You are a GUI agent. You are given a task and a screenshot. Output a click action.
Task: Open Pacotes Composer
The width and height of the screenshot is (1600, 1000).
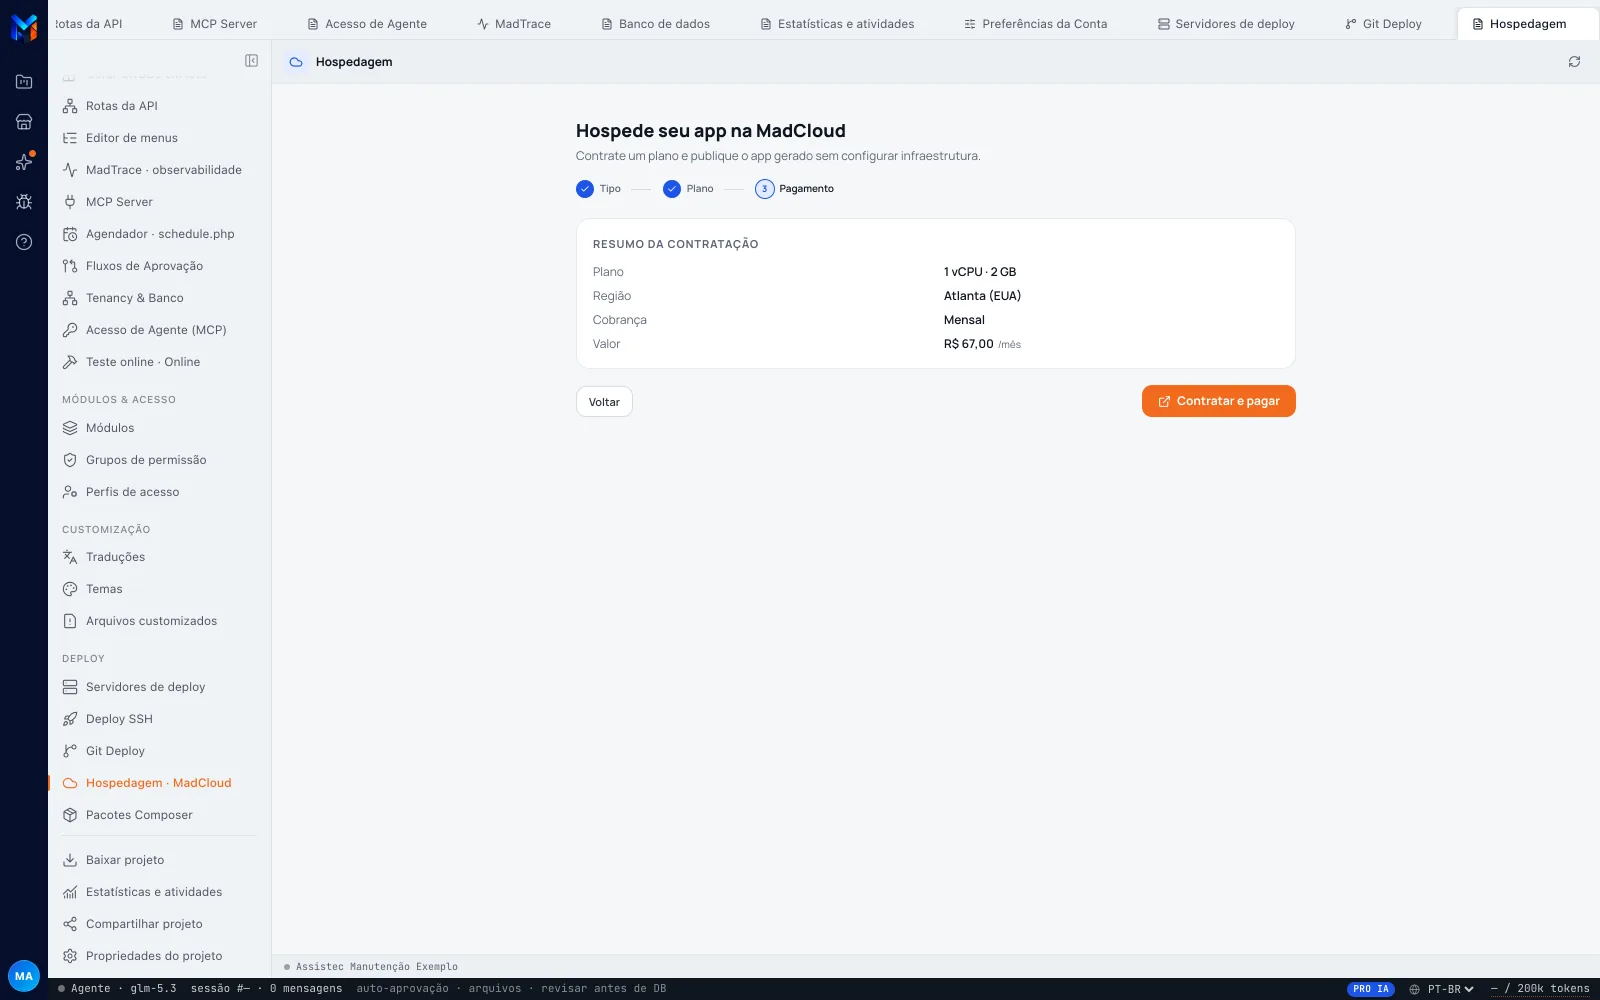(160, 815)
